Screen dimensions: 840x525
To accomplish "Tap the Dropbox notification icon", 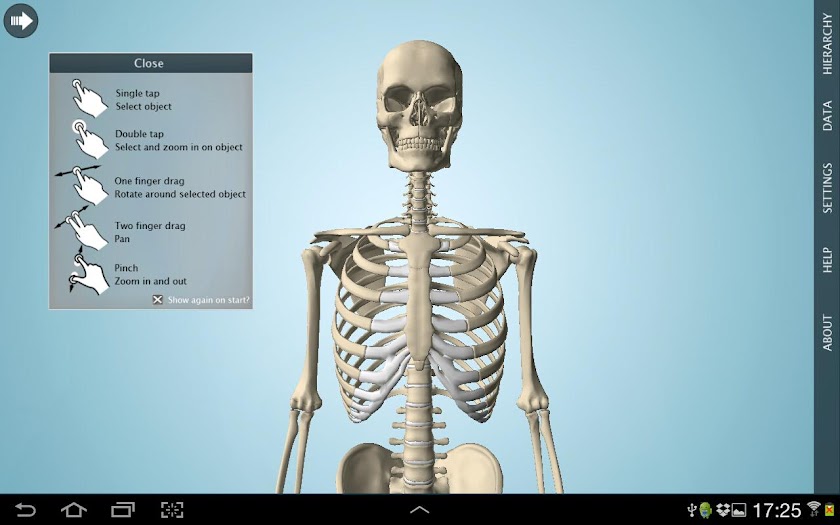I will (723, 510).
